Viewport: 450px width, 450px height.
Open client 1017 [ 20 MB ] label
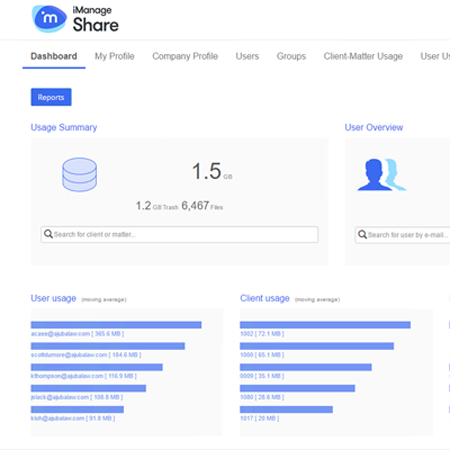260,418
